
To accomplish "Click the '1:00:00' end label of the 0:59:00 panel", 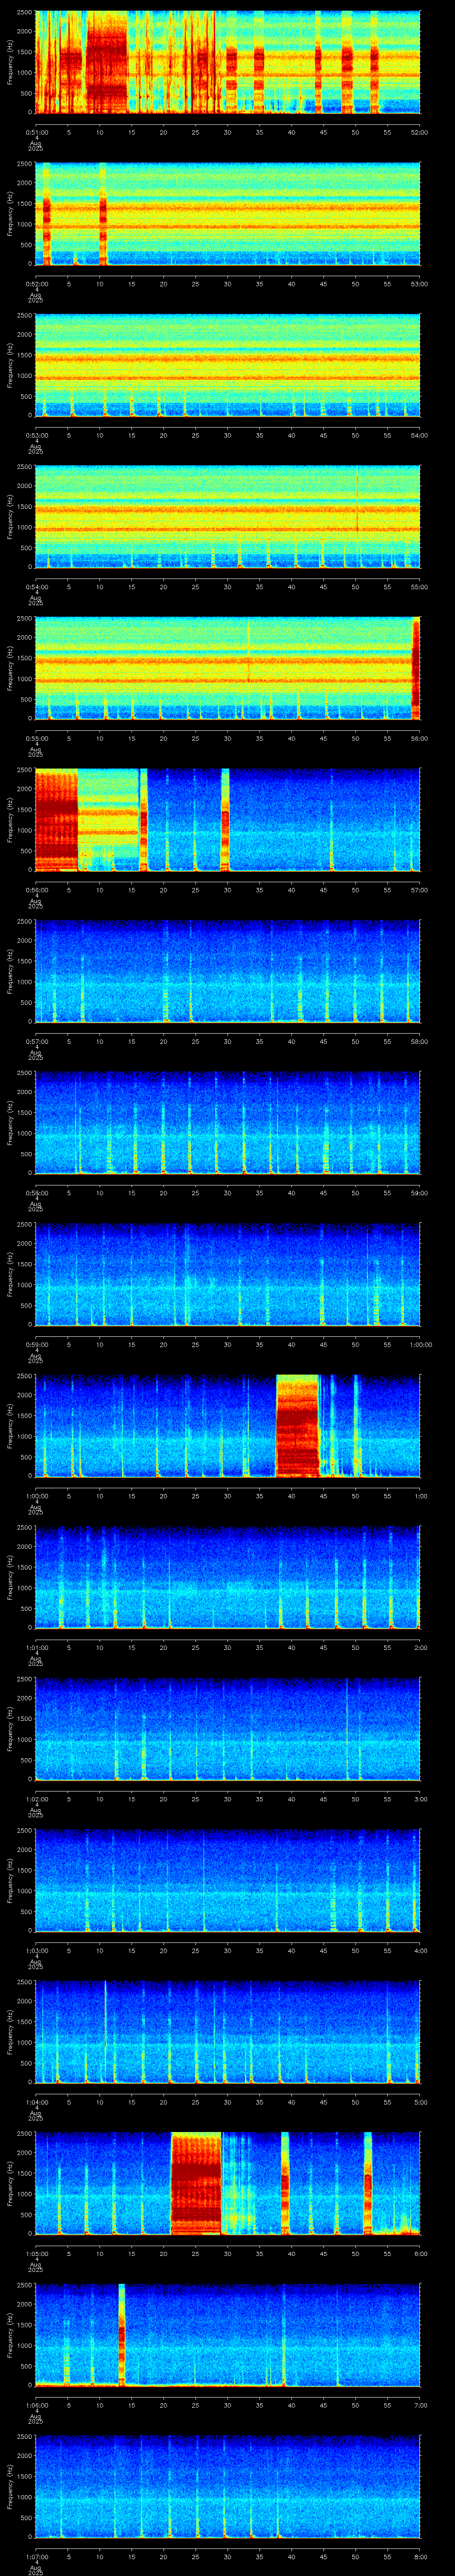I will pos(421,1345).
